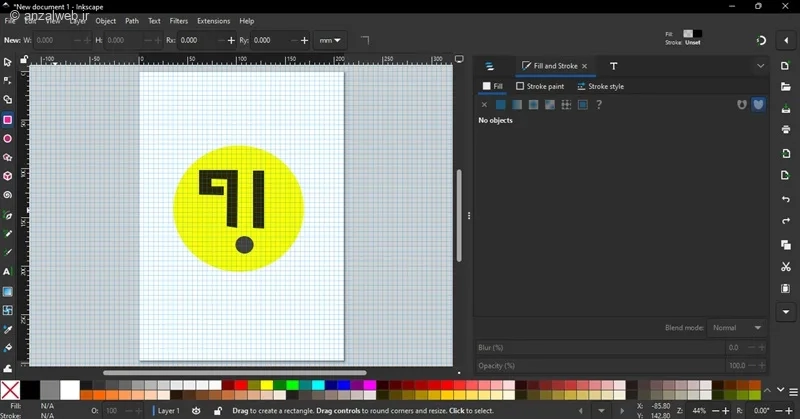Select the Mesh gradient tool
Screen dimensions: 800x419
(8, 310)
